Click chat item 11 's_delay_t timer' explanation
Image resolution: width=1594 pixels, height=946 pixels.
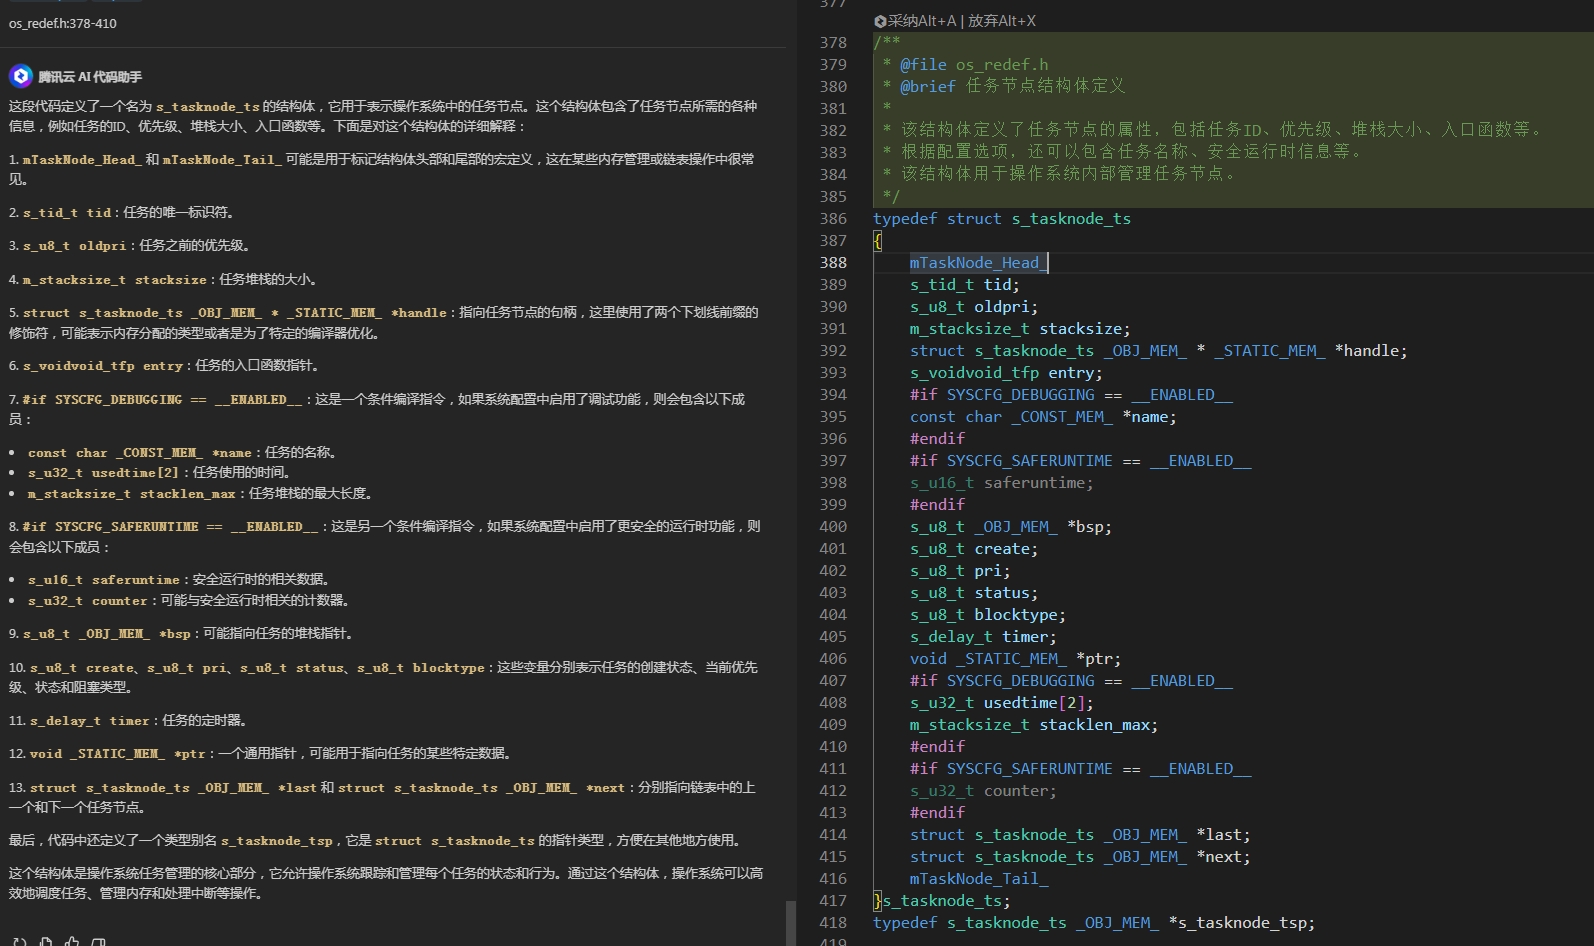click(128, 720)
